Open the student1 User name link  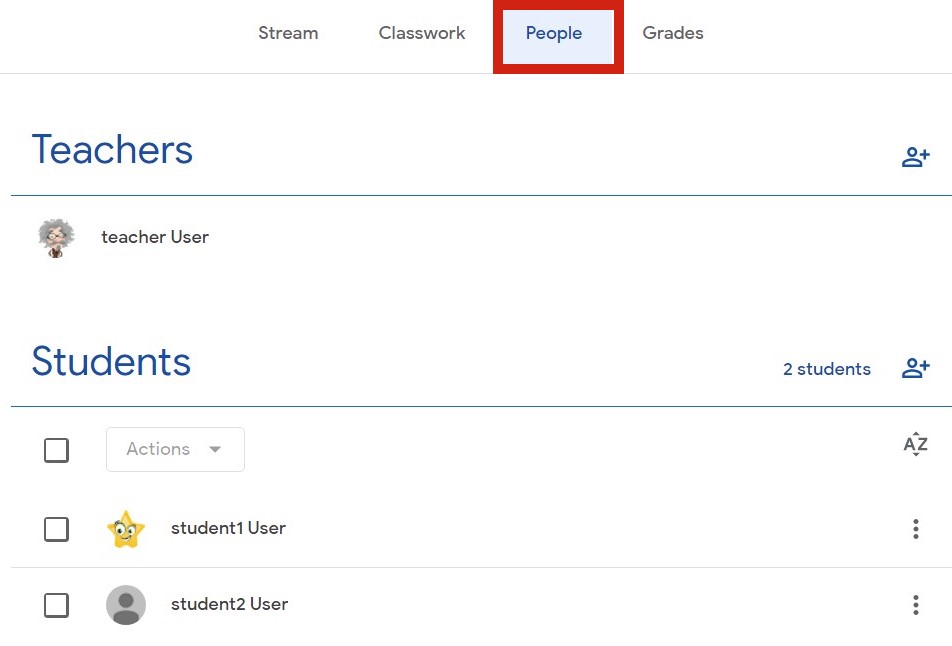tap(228, 528)
